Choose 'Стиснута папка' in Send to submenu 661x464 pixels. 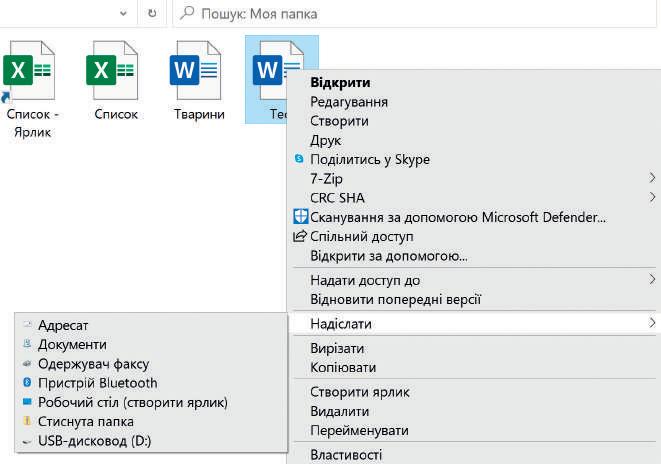[x=85, y=421]
